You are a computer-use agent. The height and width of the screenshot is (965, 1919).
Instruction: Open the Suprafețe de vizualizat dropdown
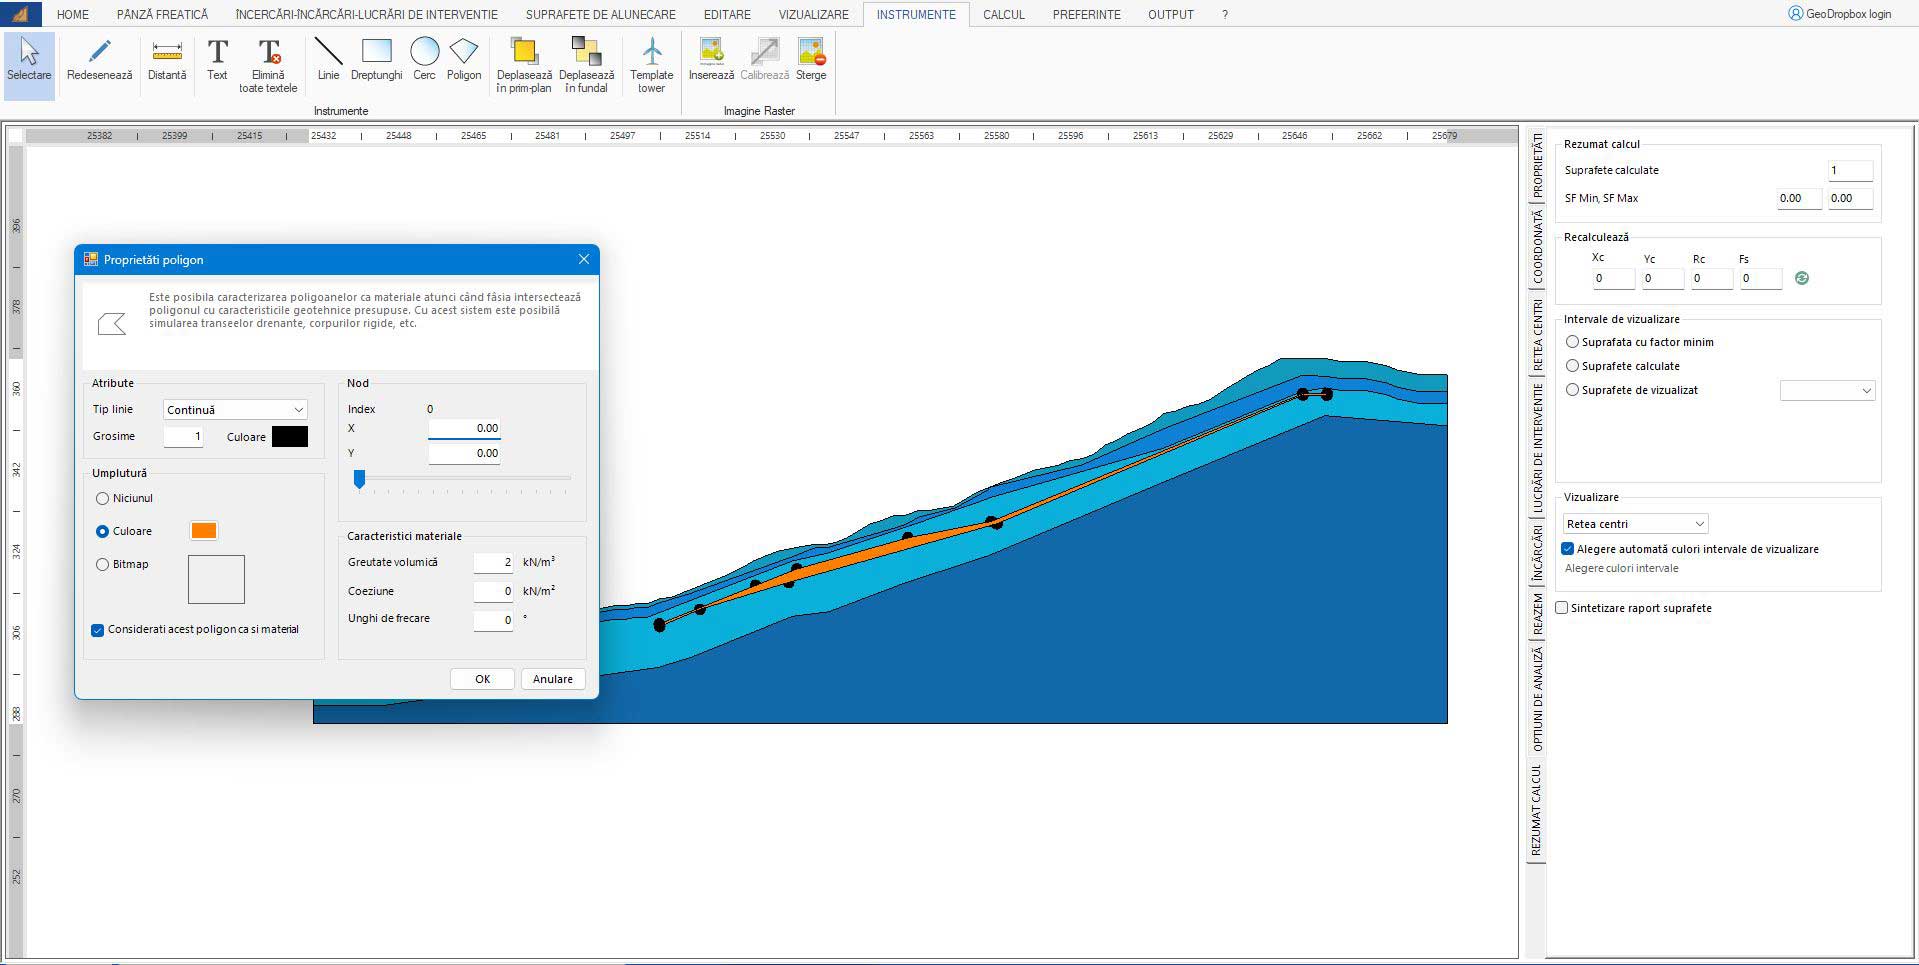coord(1827,391)
